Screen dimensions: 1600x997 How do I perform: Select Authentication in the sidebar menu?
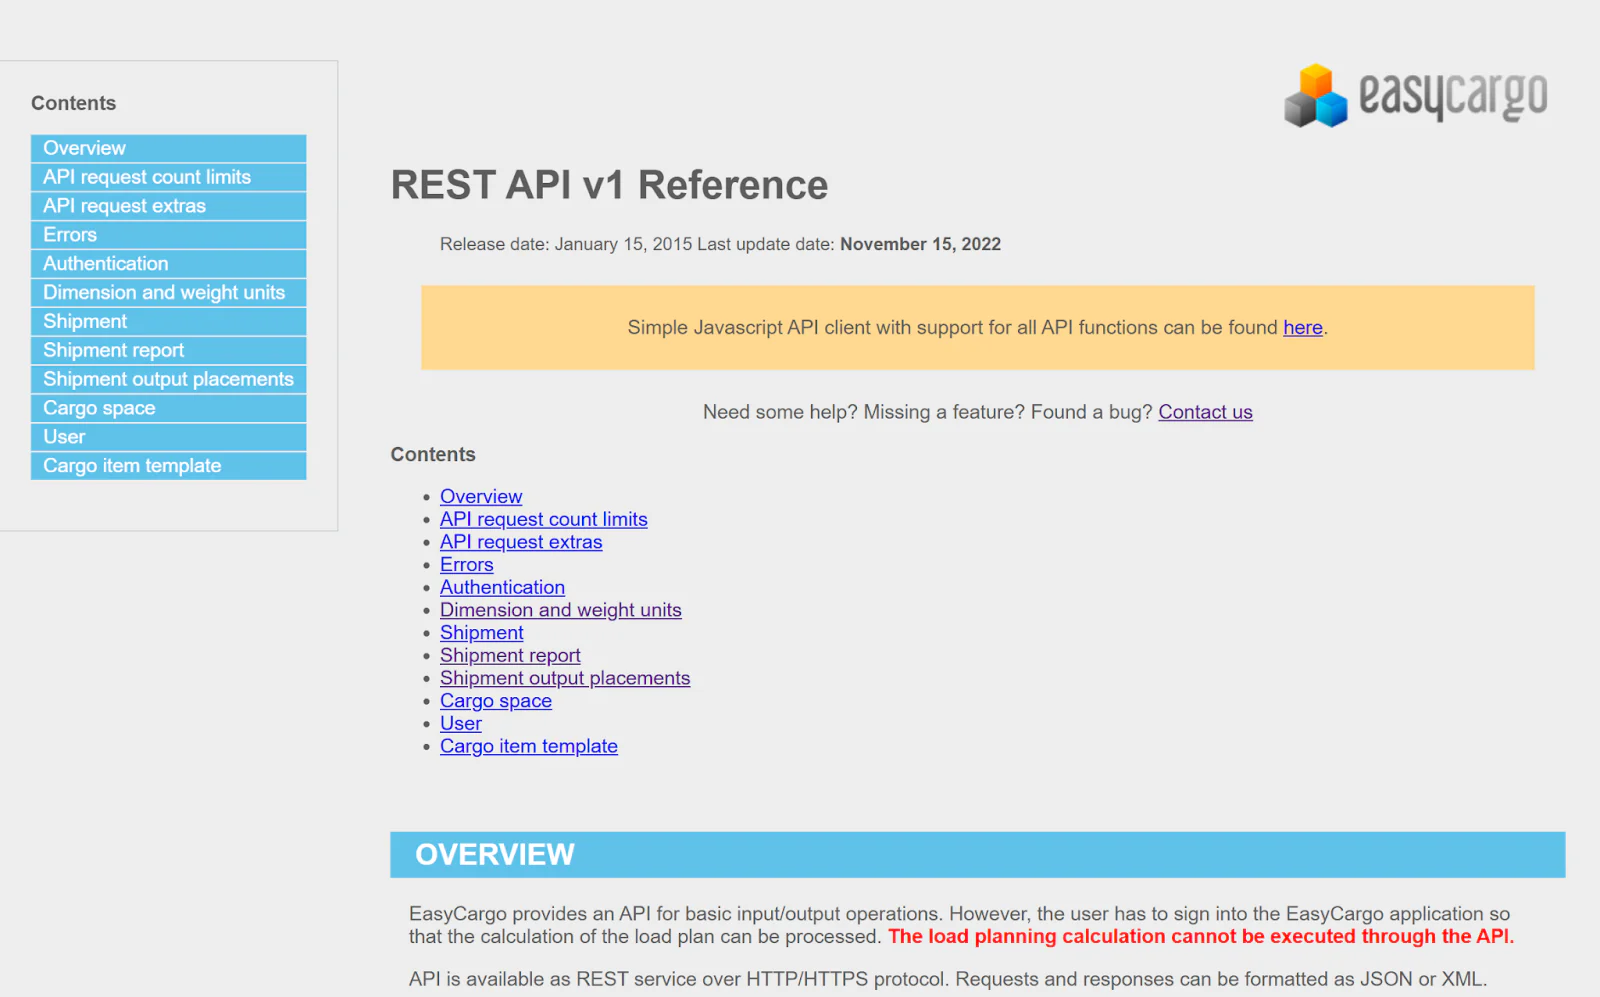pyautogui.click(x=168, y=264)
